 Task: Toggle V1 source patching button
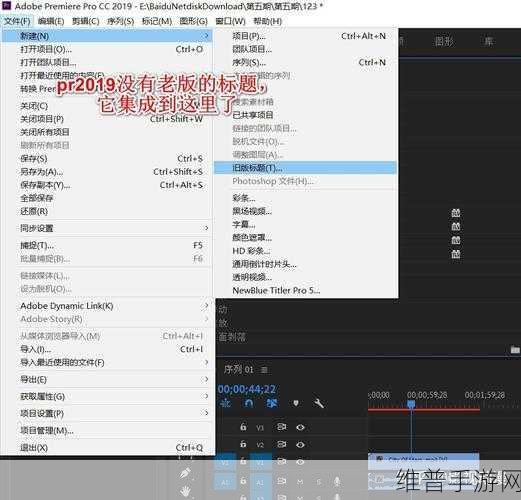[x=225, y=463]
